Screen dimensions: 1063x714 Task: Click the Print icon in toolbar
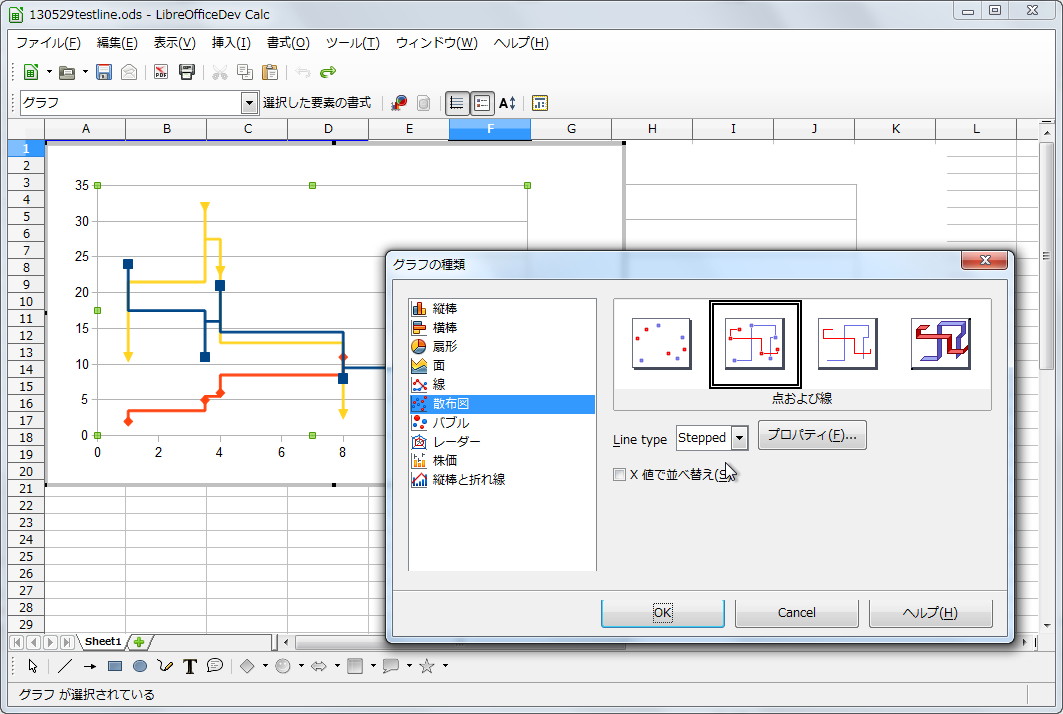[186, 72]
